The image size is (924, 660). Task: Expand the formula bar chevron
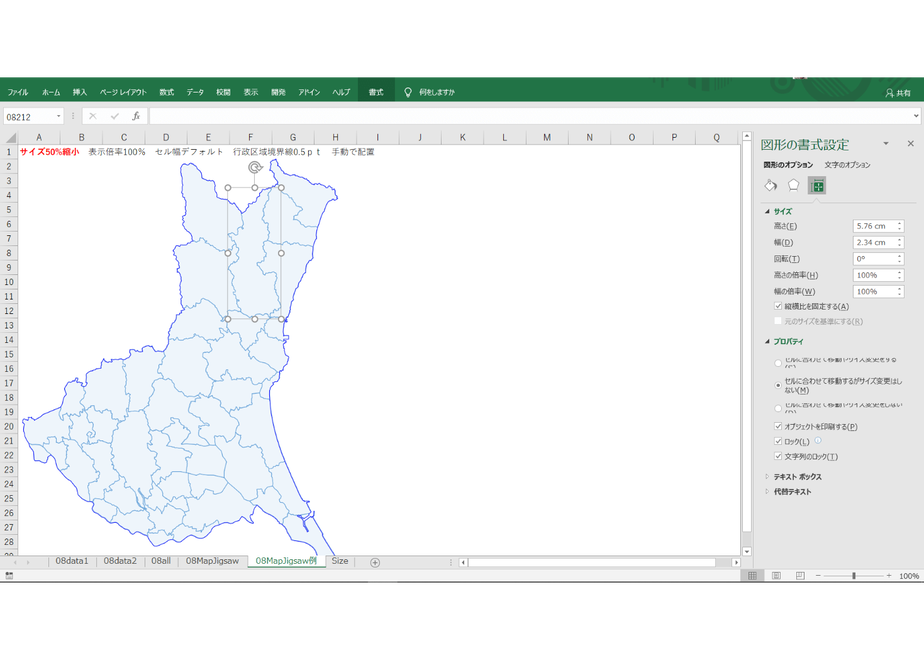pyautogui.click(x=916, y=116)
